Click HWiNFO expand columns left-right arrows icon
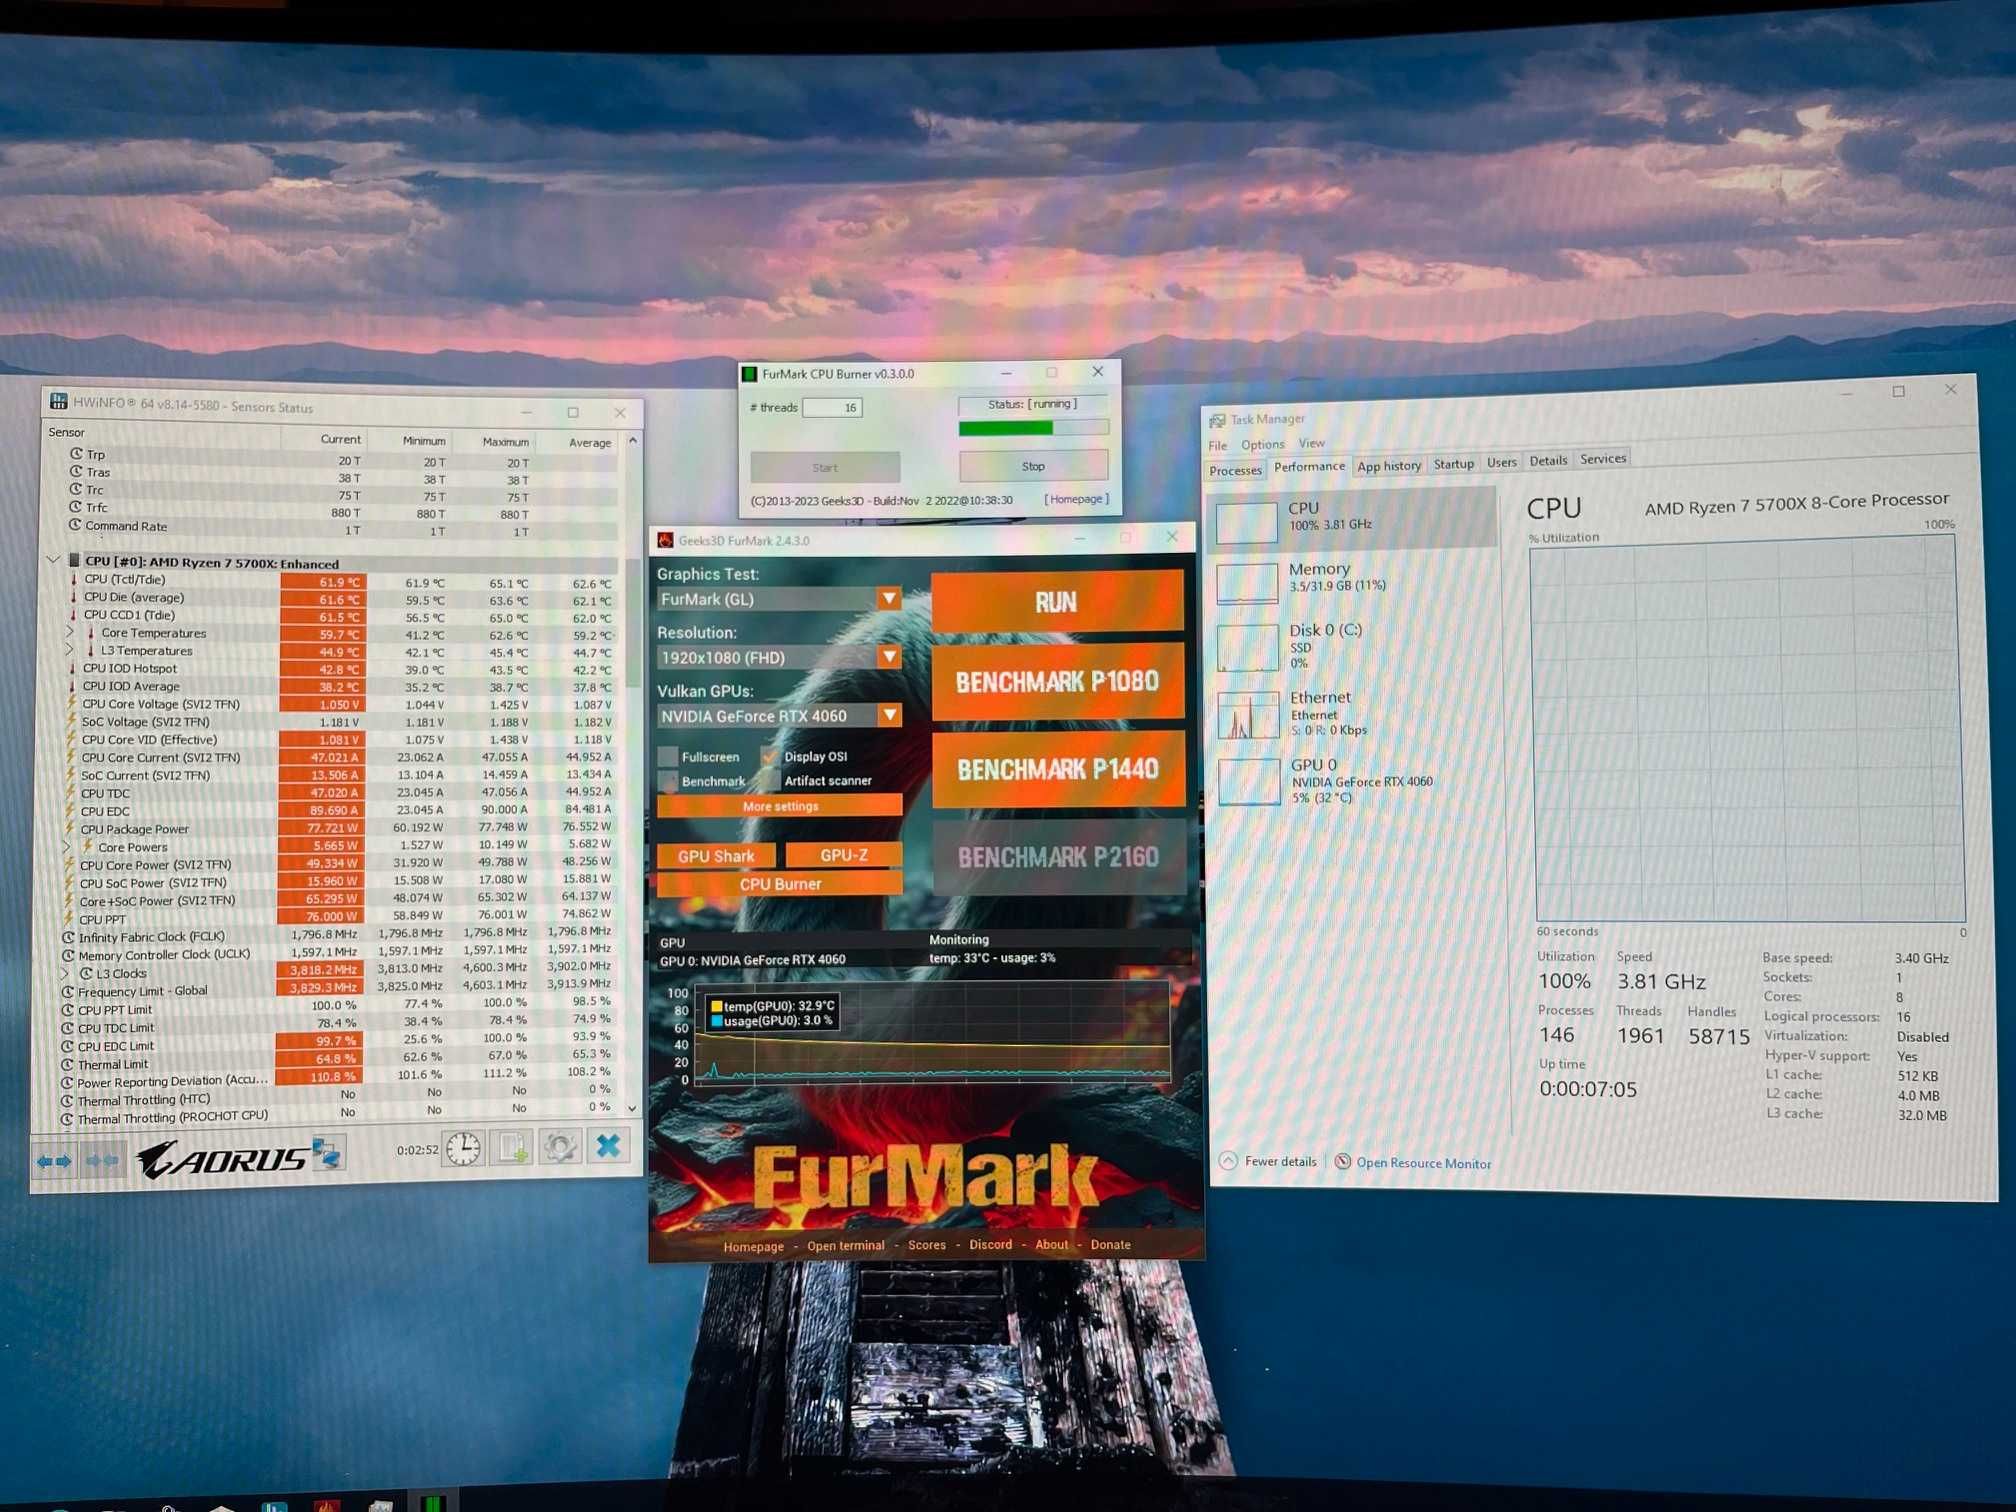2016x1512 pixels. click(x=54, y=1160)
